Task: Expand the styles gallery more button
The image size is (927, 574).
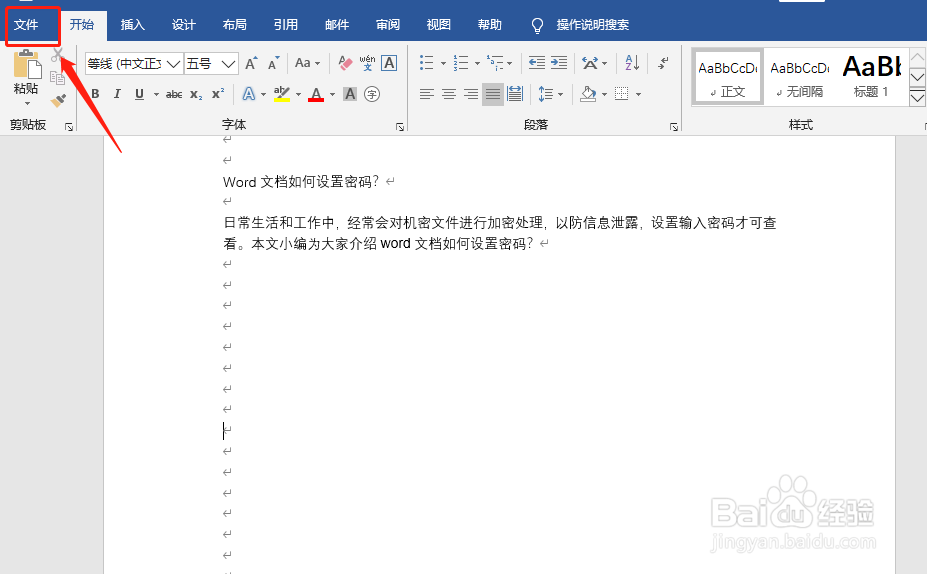Action: (x=918, y=98)
